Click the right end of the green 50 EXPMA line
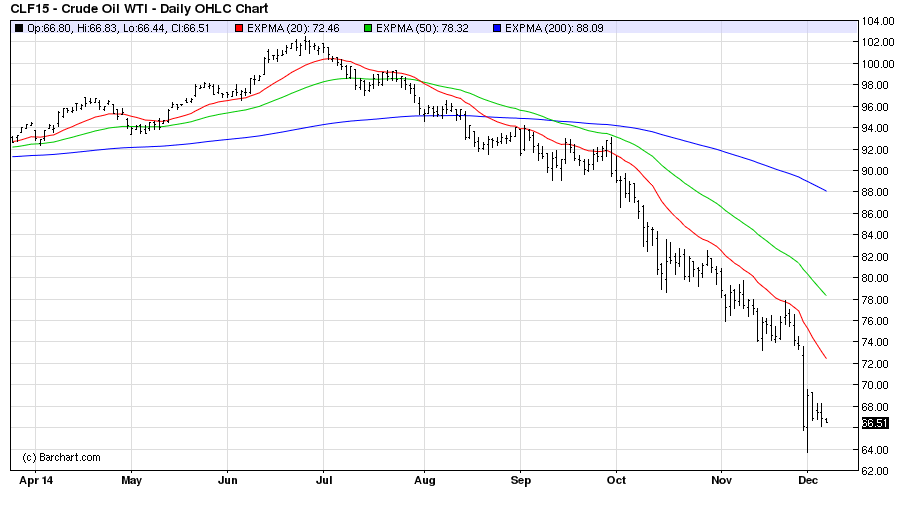The height and width of the screenshot is (511, 900). [x=825, y=295]
